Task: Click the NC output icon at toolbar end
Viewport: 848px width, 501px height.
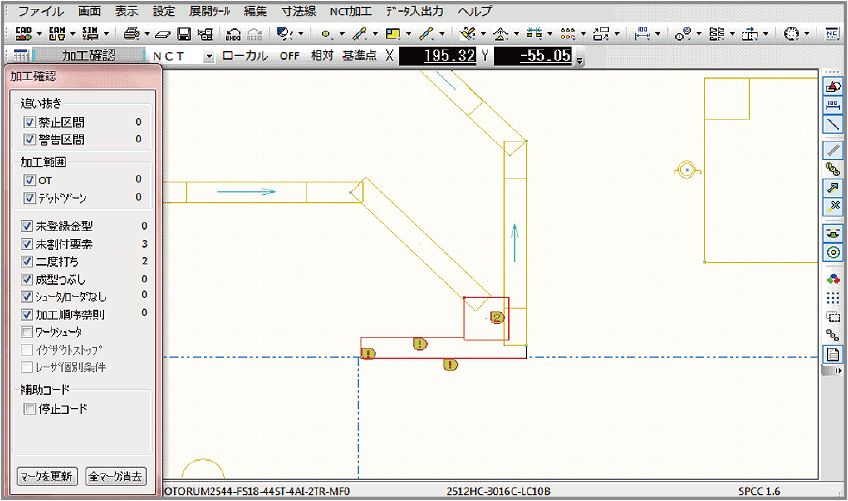Action: tap(832, 34)
